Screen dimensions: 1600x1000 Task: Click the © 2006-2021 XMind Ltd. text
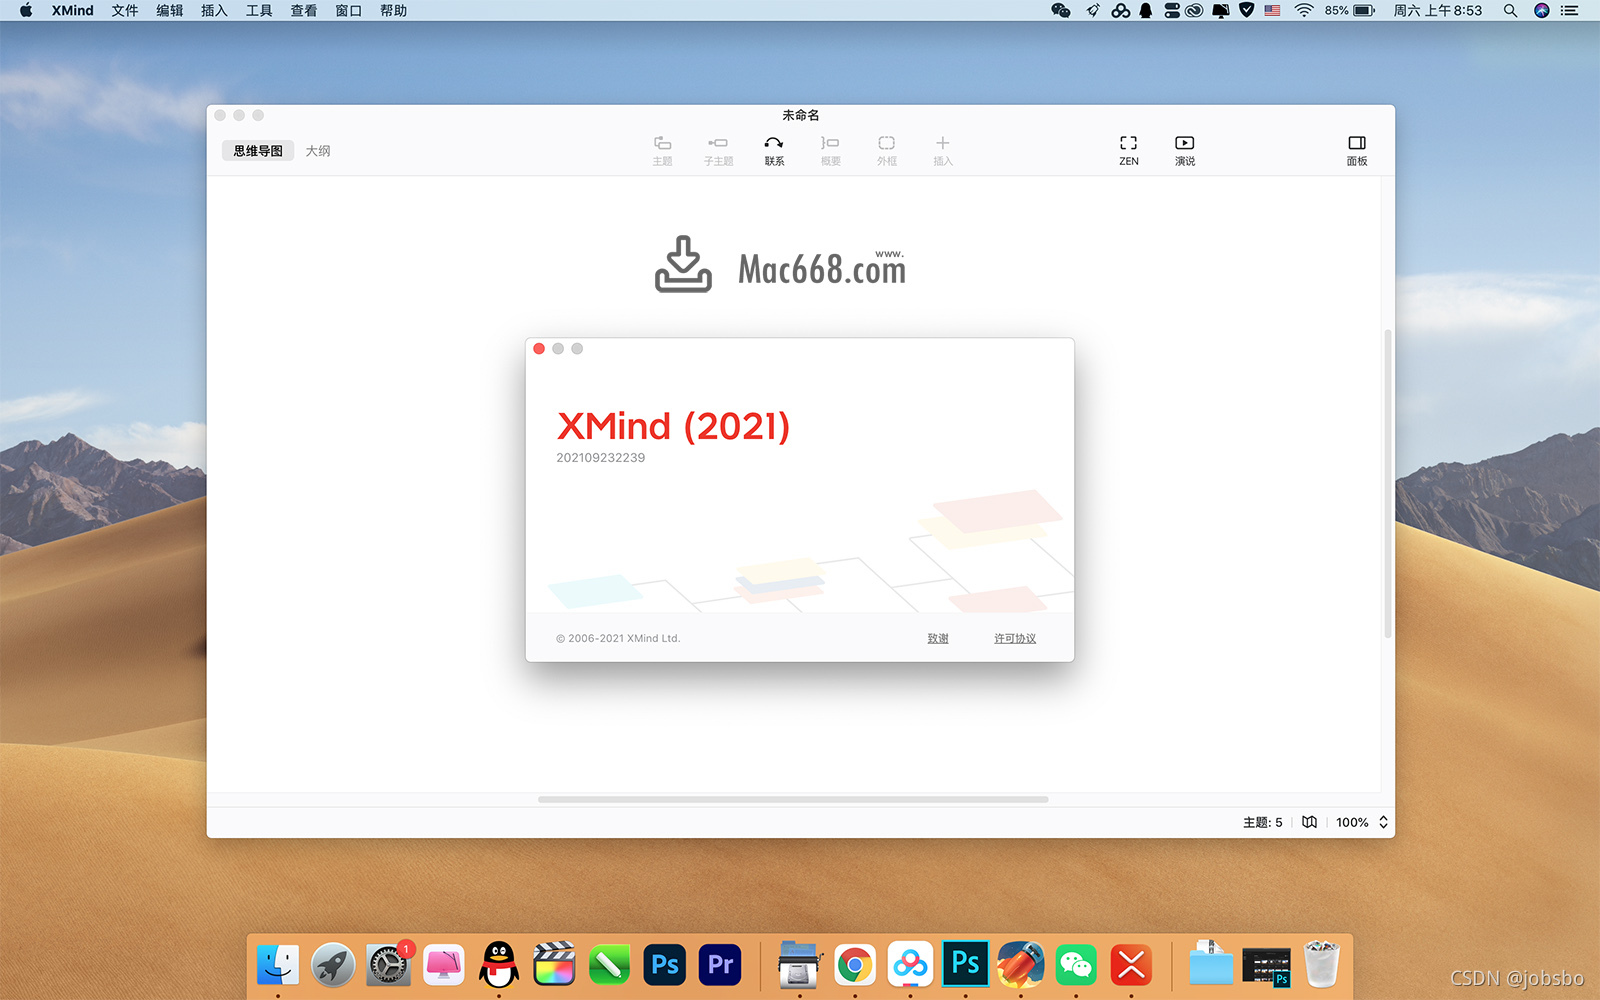click(618, 638)
